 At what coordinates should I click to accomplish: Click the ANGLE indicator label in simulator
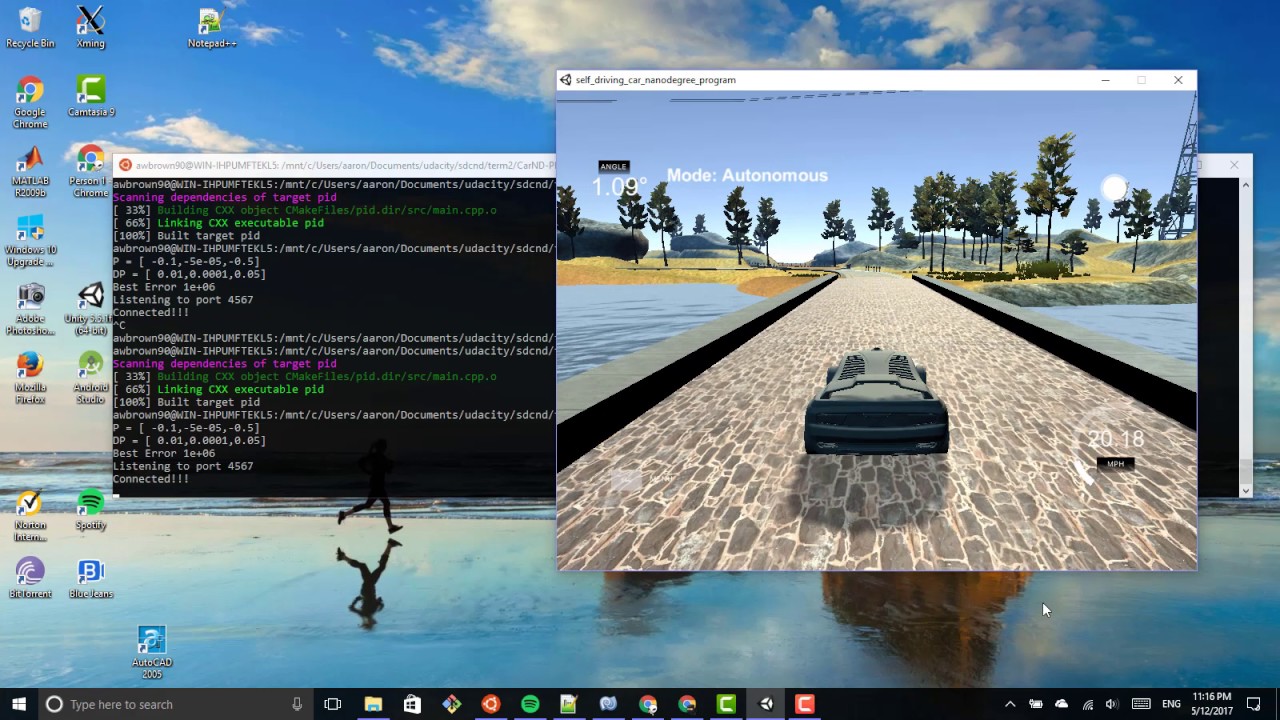coord(613,166)
